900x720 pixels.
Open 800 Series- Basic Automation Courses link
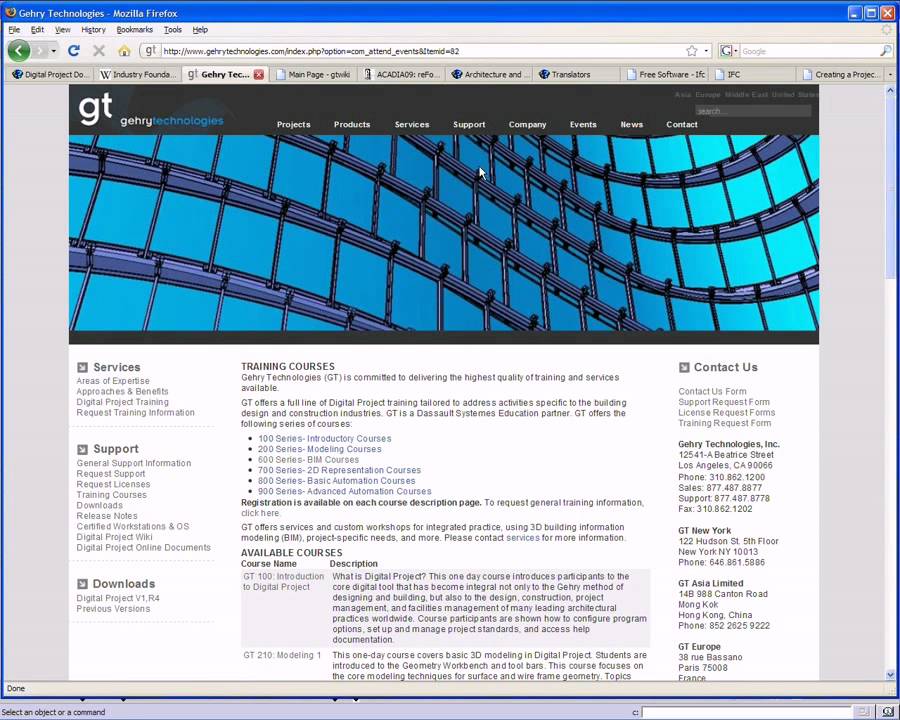pyautogui.click(x=336, y=481)
